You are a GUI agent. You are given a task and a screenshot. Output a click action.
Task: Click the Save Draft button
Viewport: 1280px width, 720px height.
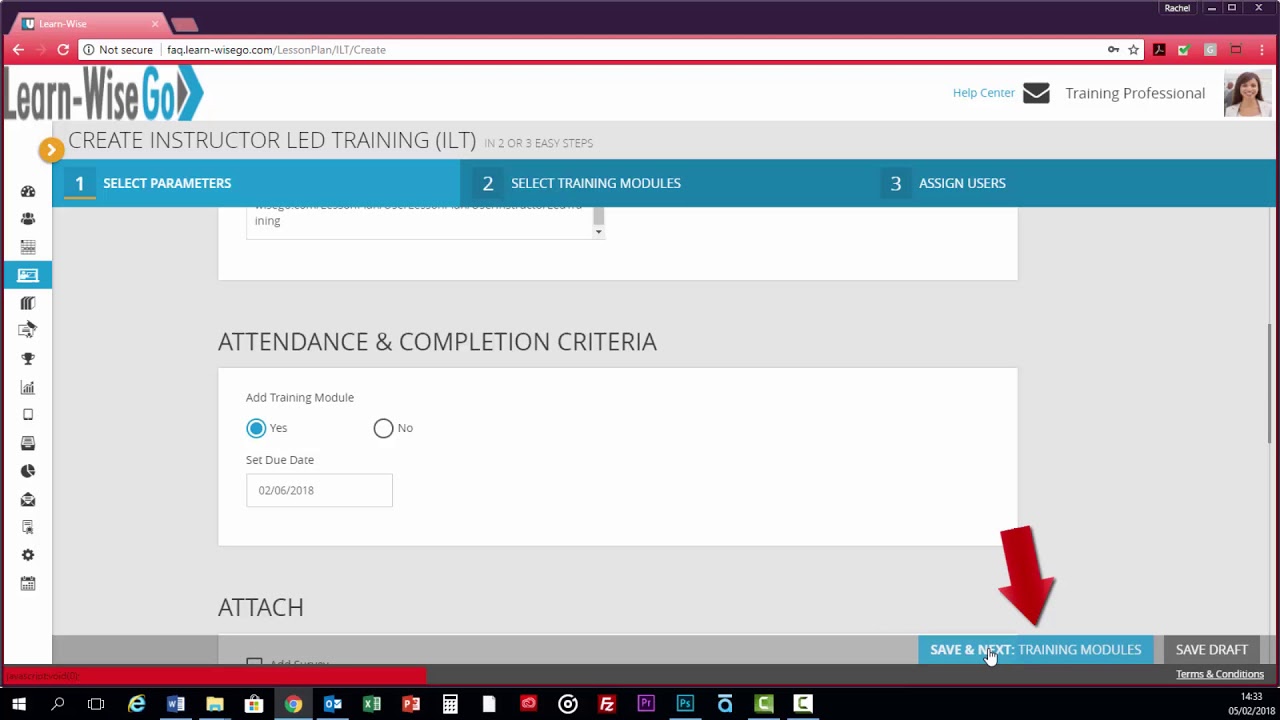tap(1211, 650)
